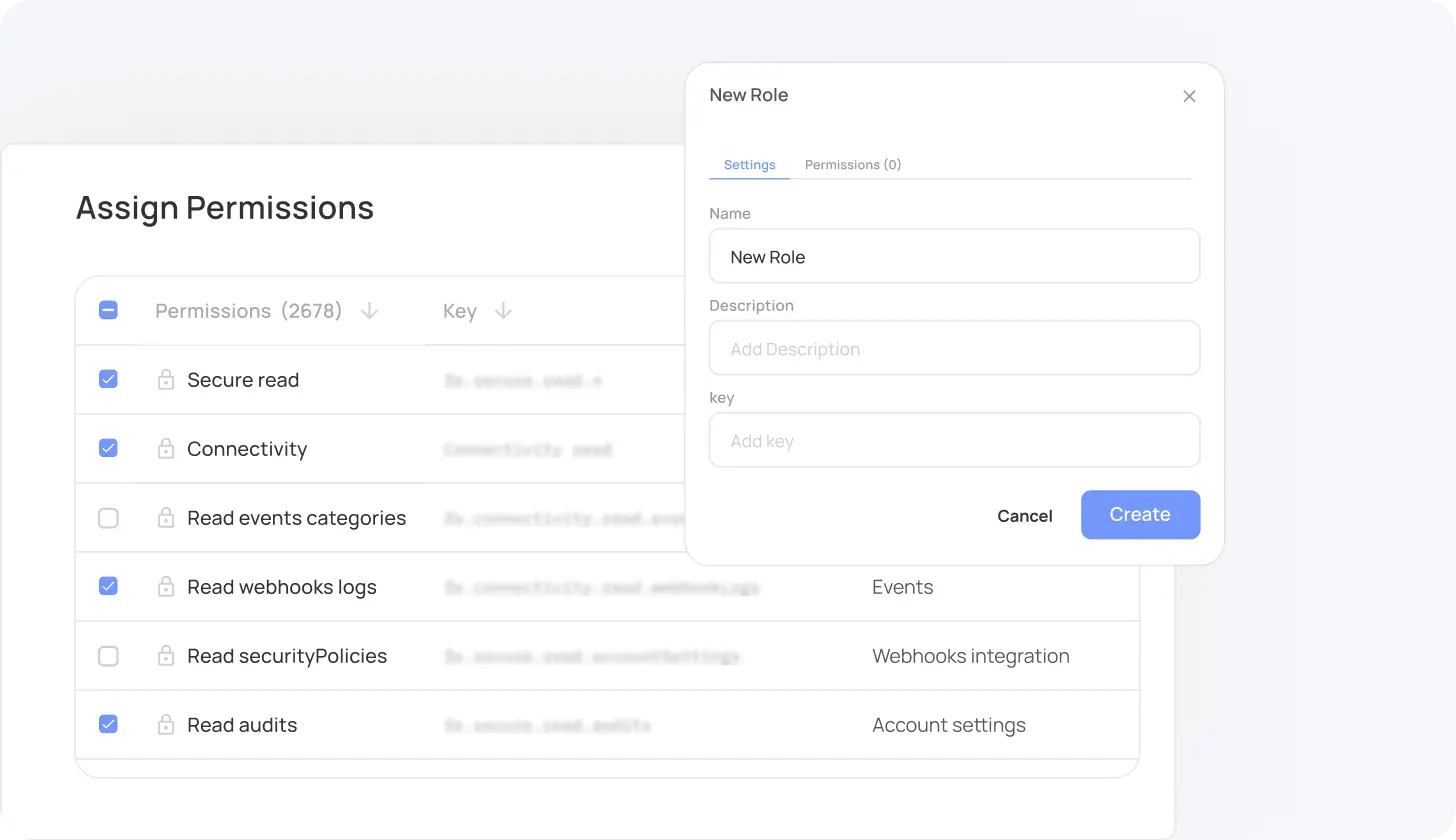Click lock icon next to Read audits
1456x840 pixels.
166,725
